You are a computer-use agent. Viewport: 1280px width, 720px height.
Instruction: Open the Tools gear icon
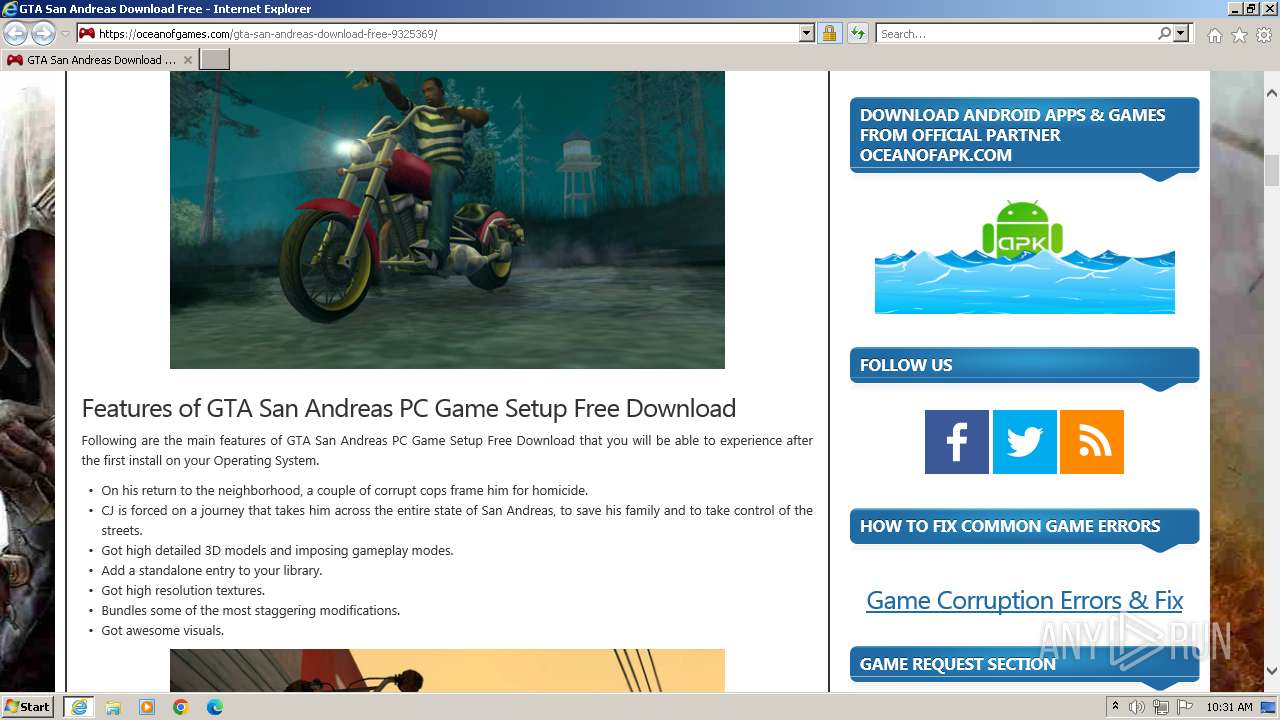coord(1264,35)
